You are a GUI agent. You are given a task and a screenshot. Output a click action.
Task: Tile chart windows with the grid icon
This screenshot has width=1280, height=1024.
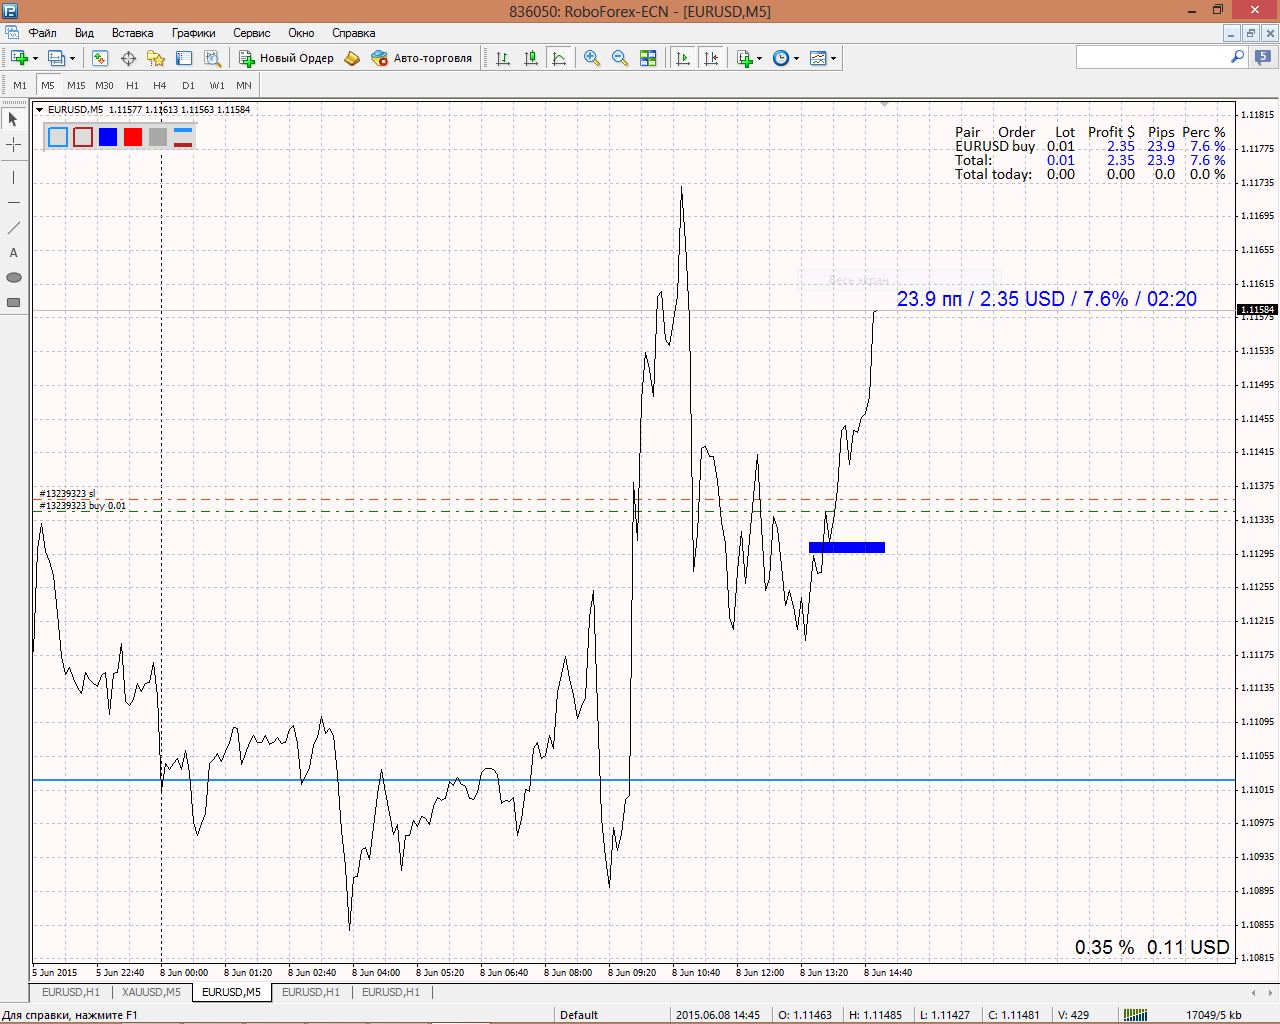[648, 59]
